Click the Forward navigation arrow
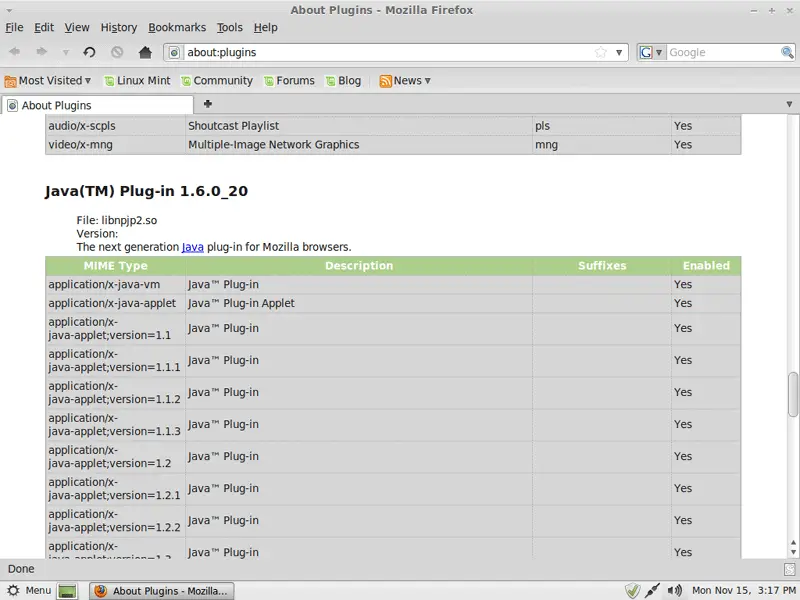The image size is (800, 600). [x=41, y=52]
